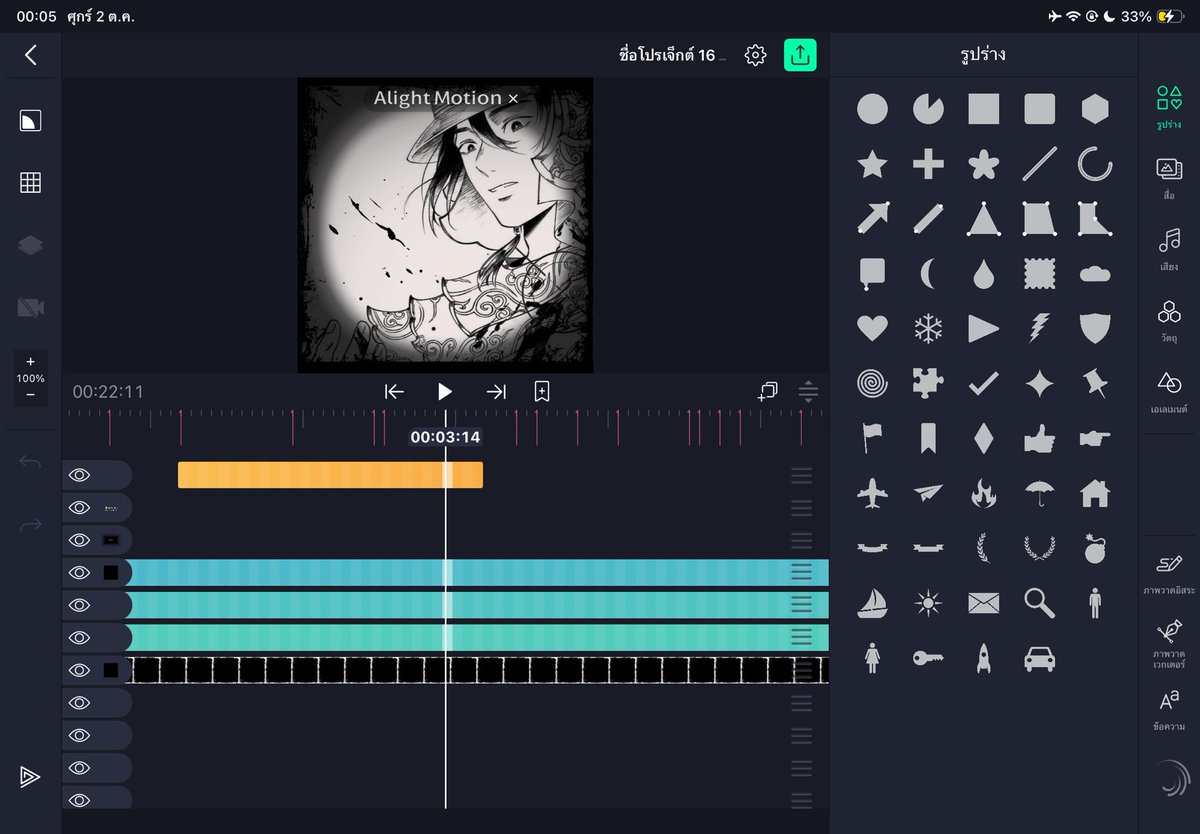The height and width of the screenshot is (834, 1200).
Task: Open the วัตถุ (object) tab
Action: pos(1169,322)
